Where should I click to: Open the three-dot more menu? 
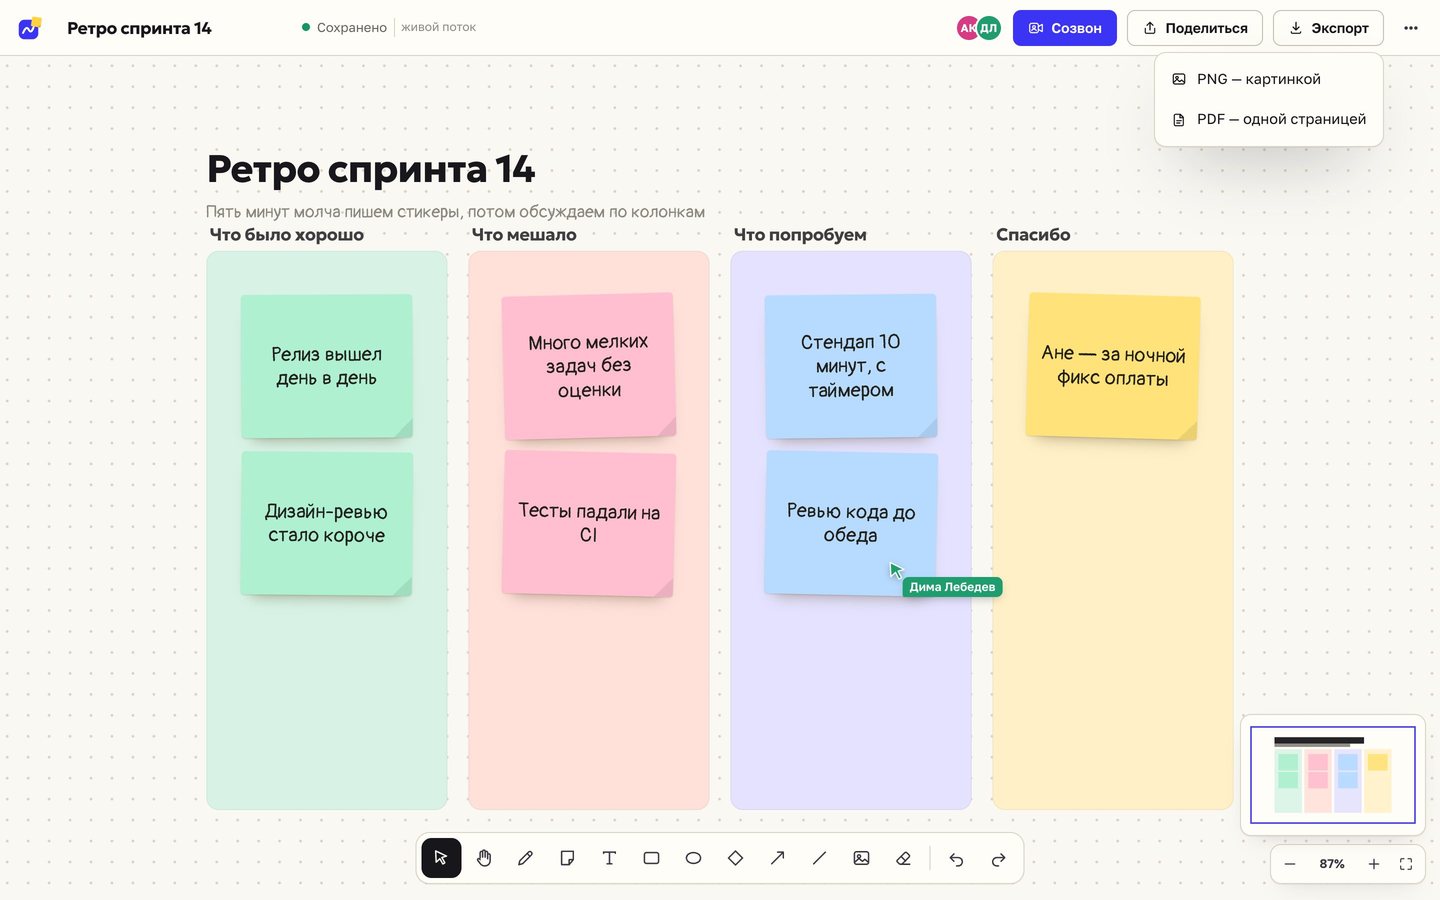tap(1411, 28)
